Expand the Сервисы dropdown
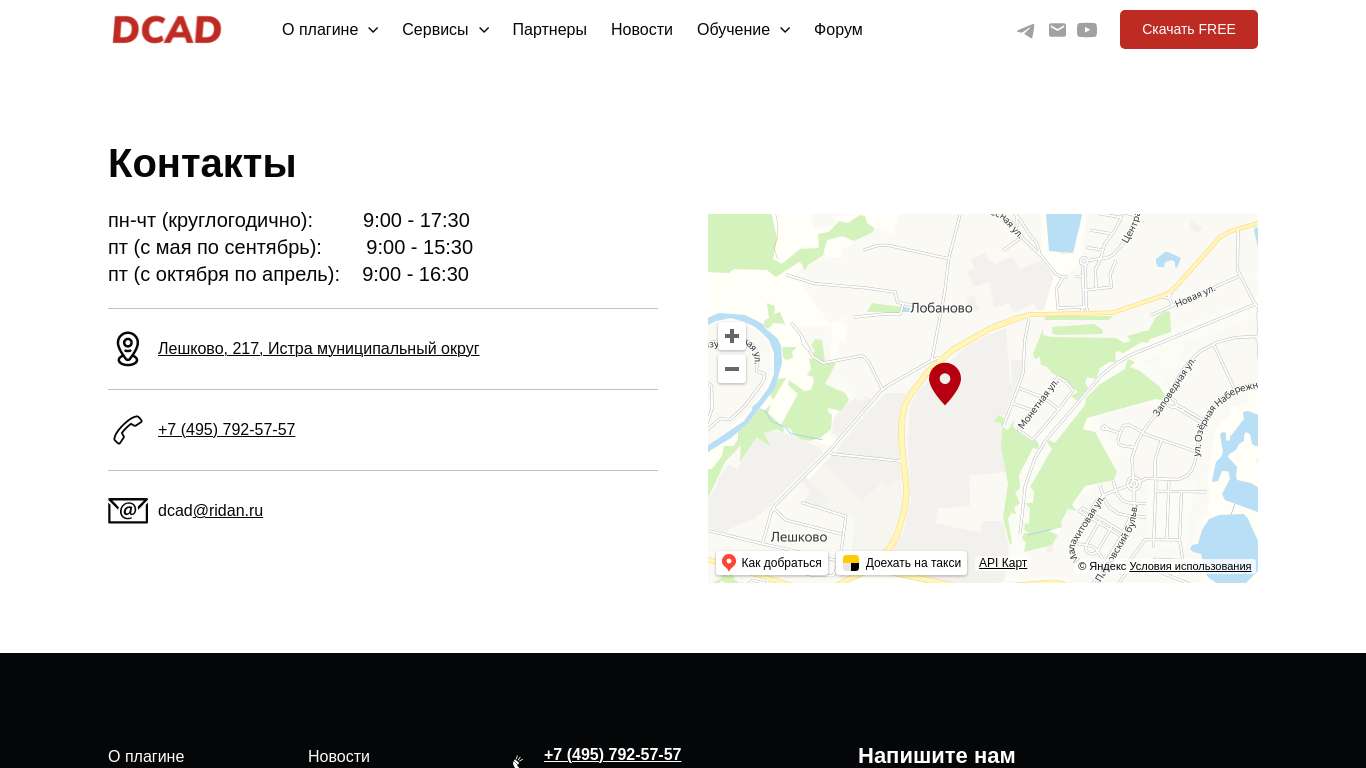 click(x=446, y=30)
